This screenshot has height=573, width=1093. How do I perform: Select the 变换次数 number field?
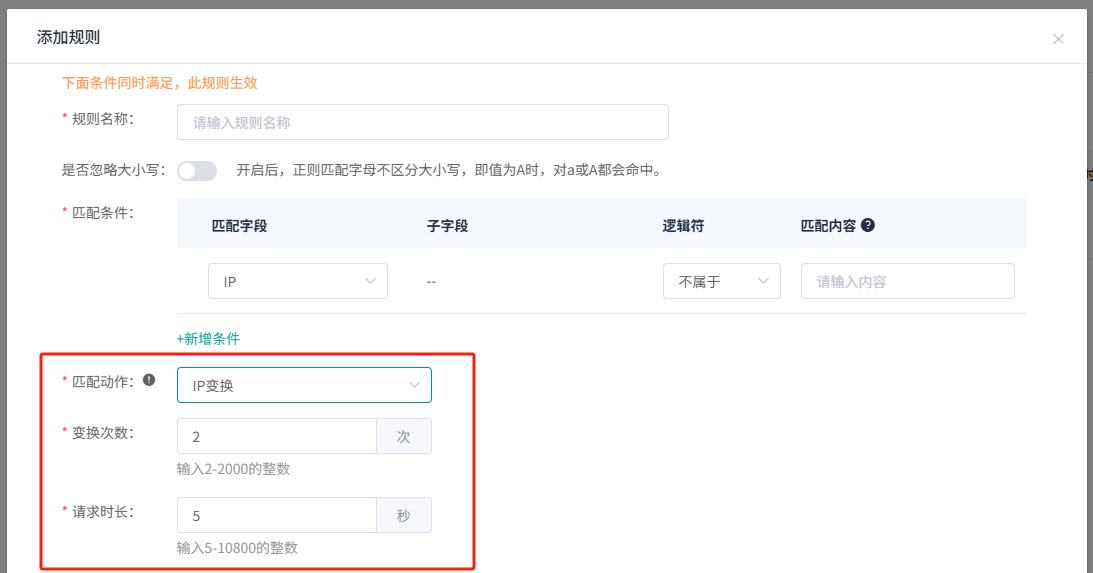tap(276, 436)
